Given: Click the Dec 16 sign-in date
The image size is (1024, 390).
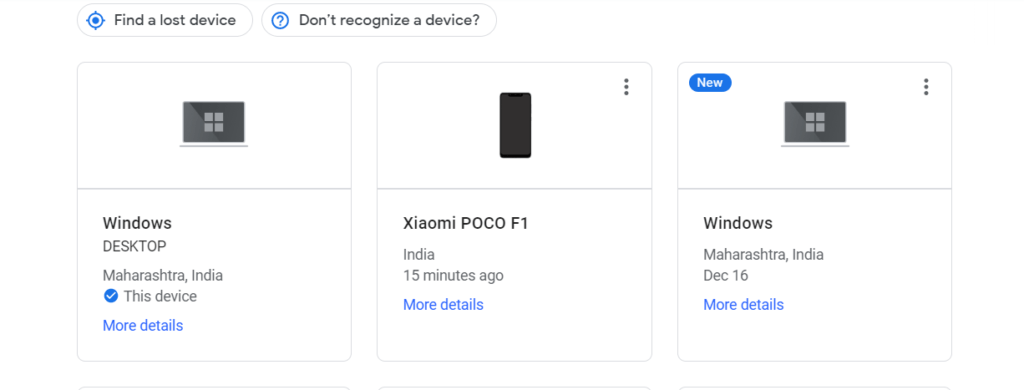Looking at the screenshot, I should coord(726,276).
